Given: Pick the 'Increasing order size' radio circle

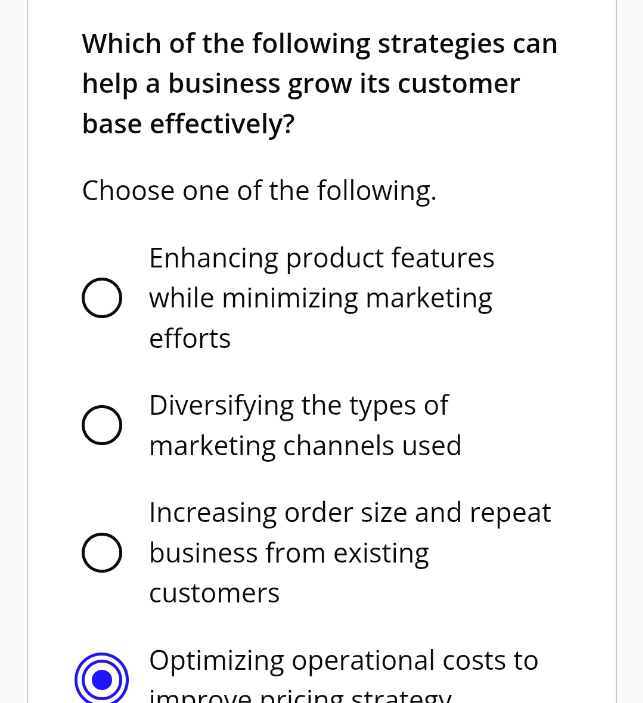Looking at the screenshot, I should pos(102,553).
